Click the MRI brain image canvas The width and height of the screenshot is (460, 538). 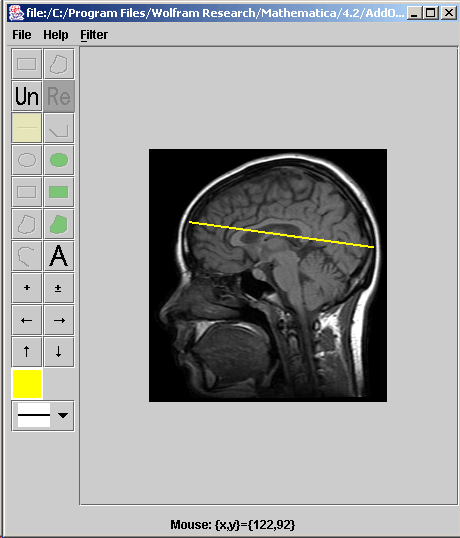[268, 275]
